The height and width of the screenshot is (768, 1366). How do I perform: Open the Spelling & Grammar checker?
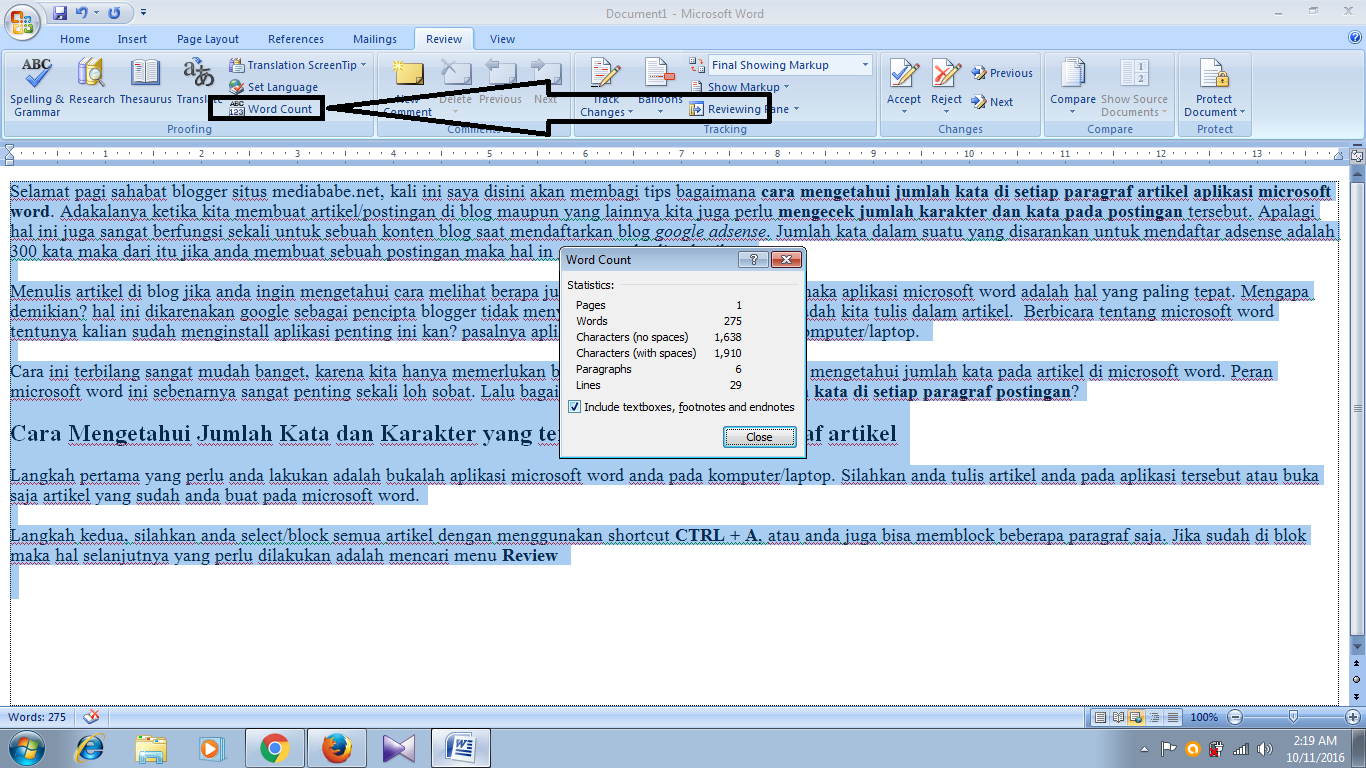pyautogui.click(x=37, y=87)
